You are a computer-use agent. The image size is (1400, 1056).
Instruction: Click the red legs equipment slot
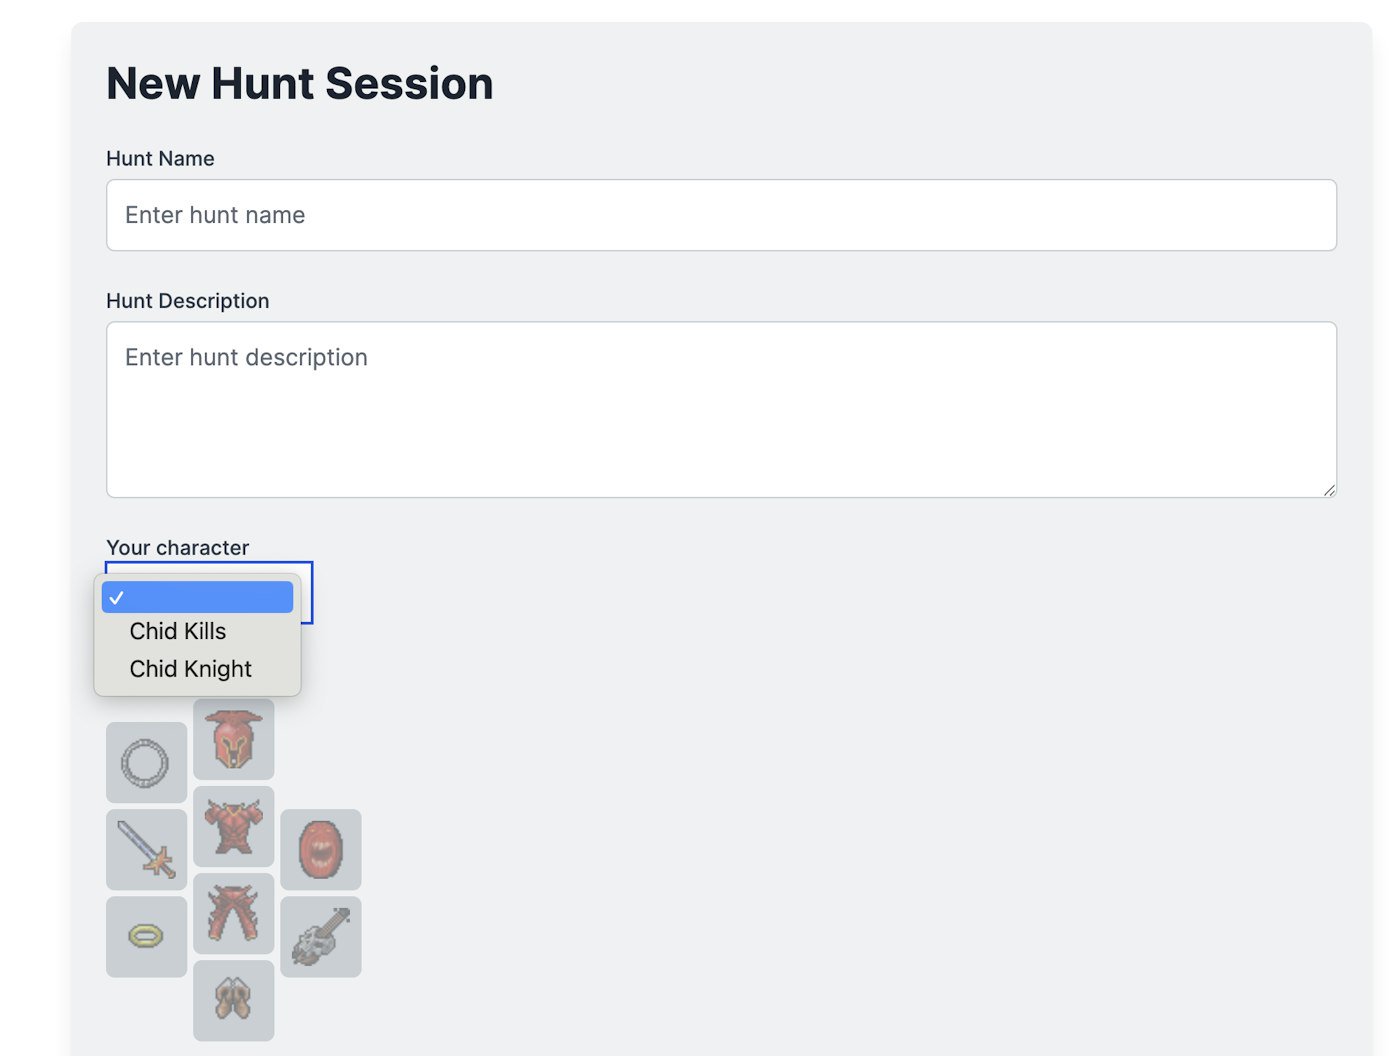tap(233, 914)
